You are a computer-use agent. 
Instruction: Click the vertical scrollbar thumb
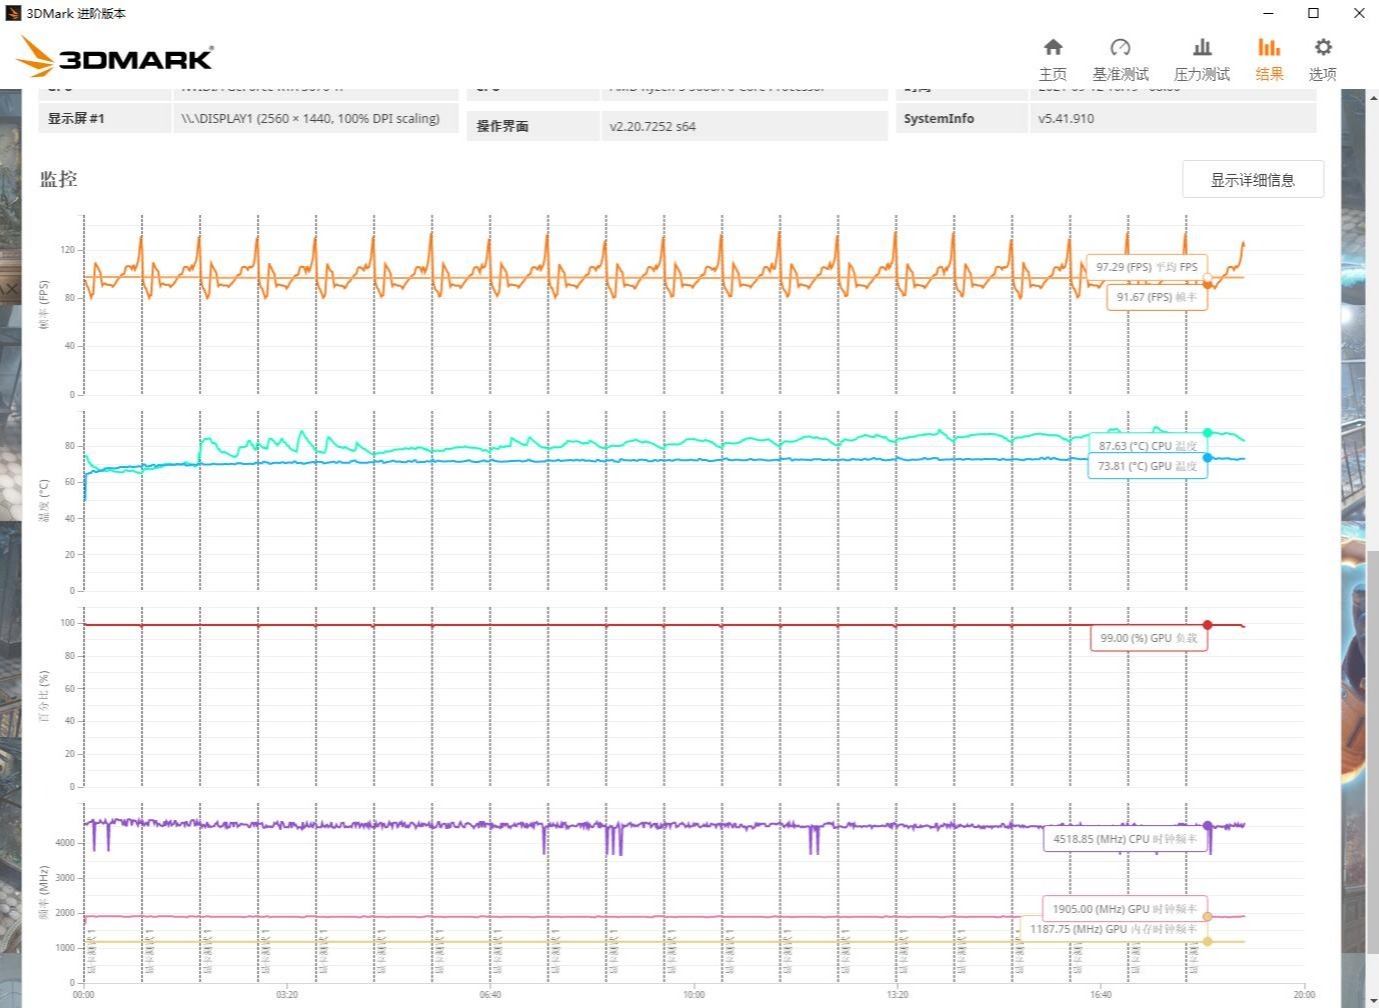click(1372, 752)
